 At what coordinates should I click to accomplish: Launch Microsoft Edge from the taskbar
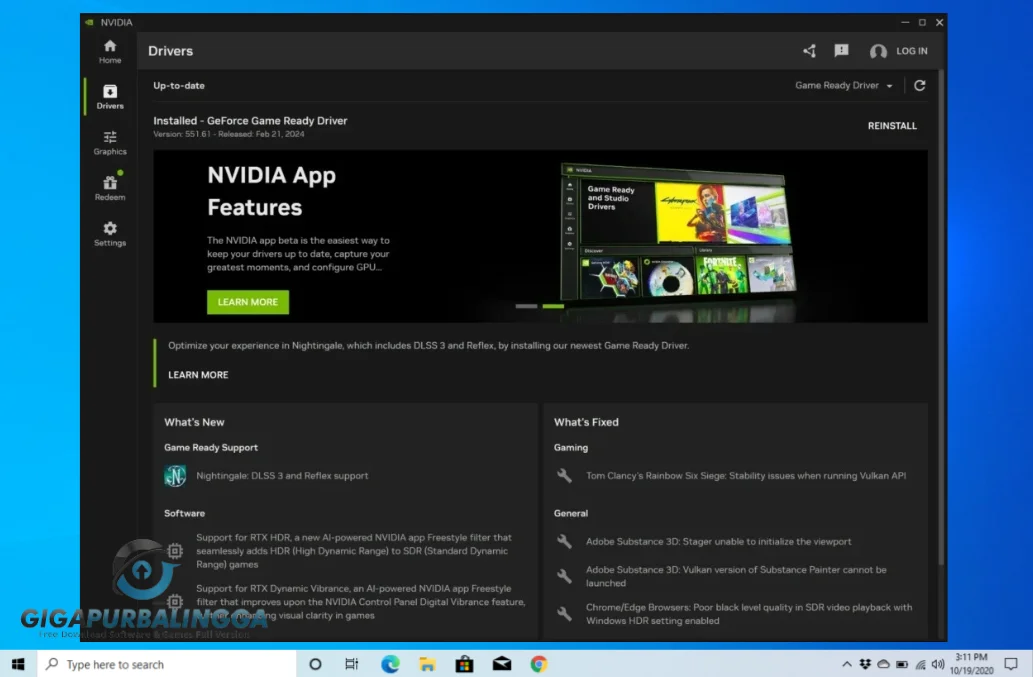[390, 664]
